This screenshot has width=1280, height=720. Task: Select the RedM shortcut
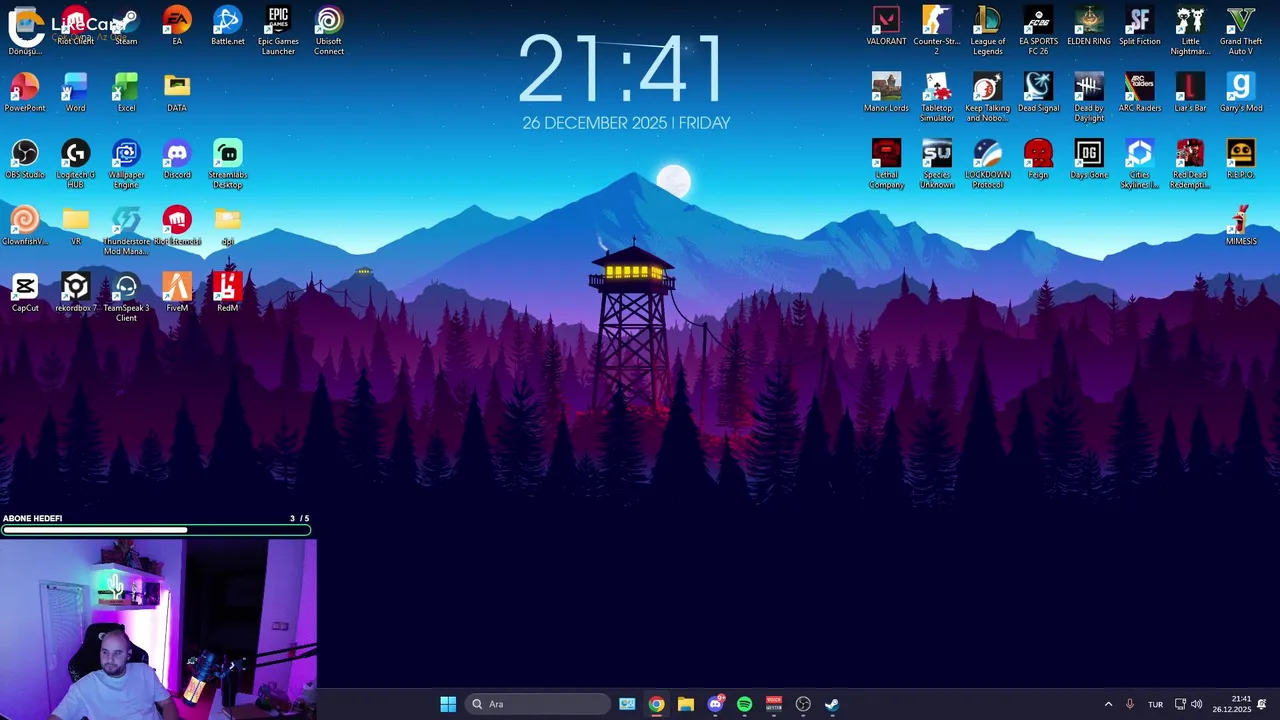point(227,293)
